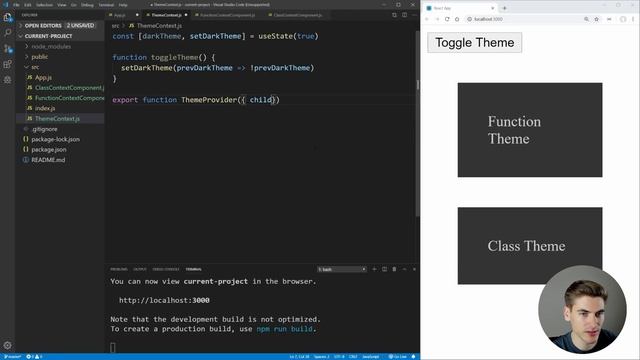Open index.js in the file explorer
Viewport: 640px width, 360px height.
tap(60, 108)
